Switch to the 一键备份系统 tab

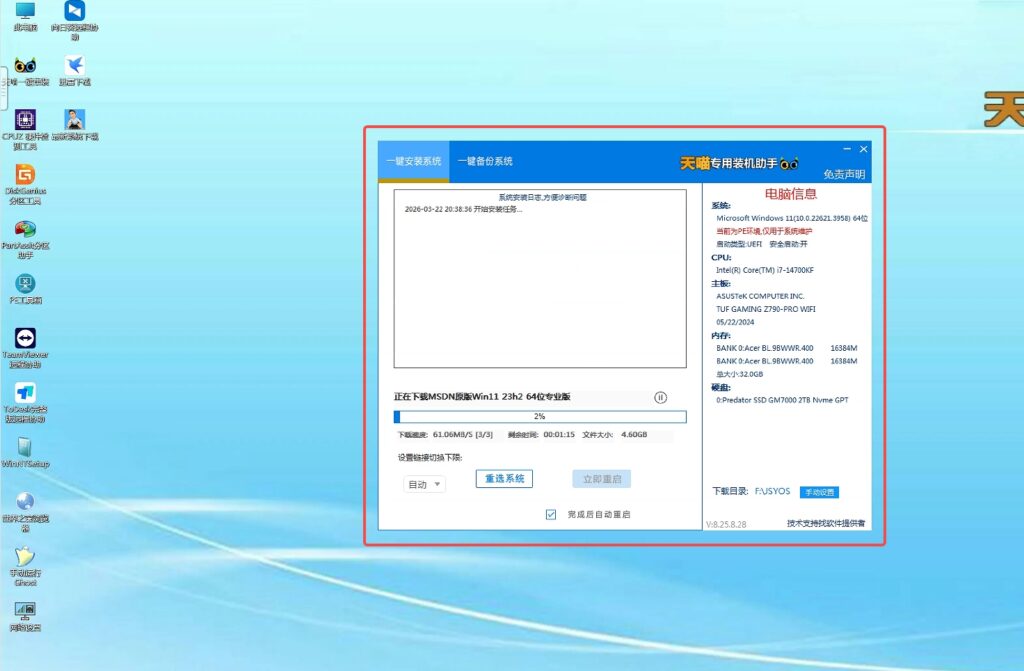click(x=485, y=161)
